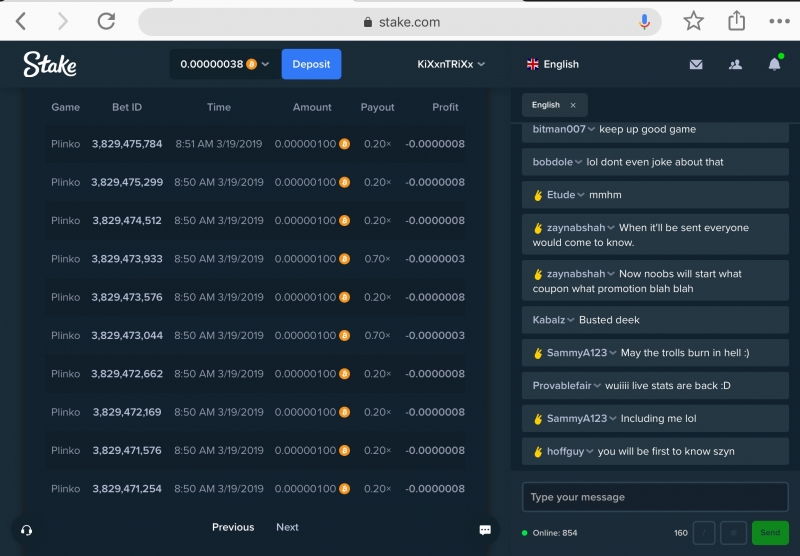The image size is (800, 556).
Task: Go back with the browser back arrow
Action: tap(21, 21)
